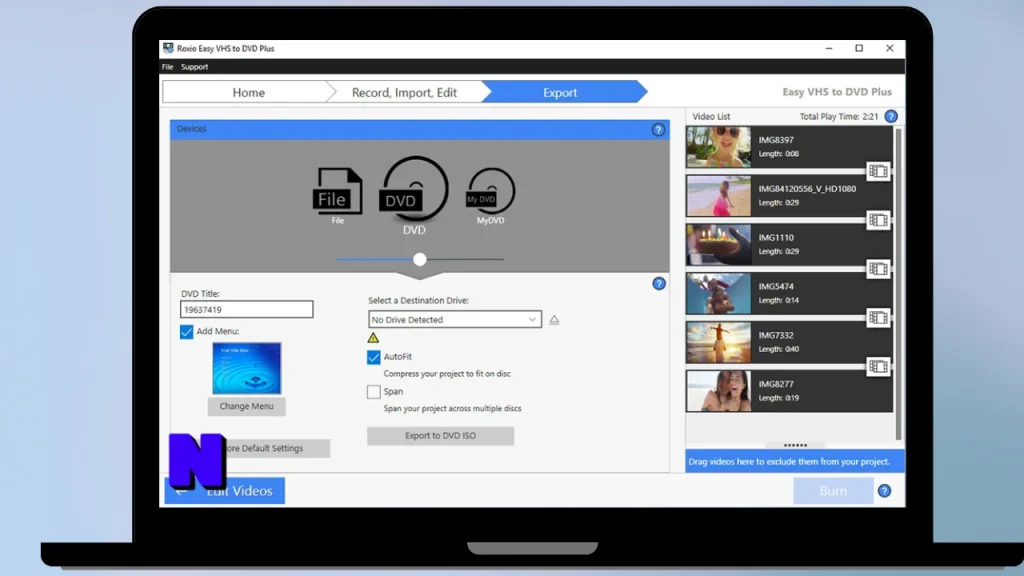
Task: Click Export to DVD ISO button
Action: (x=440, y=436)
